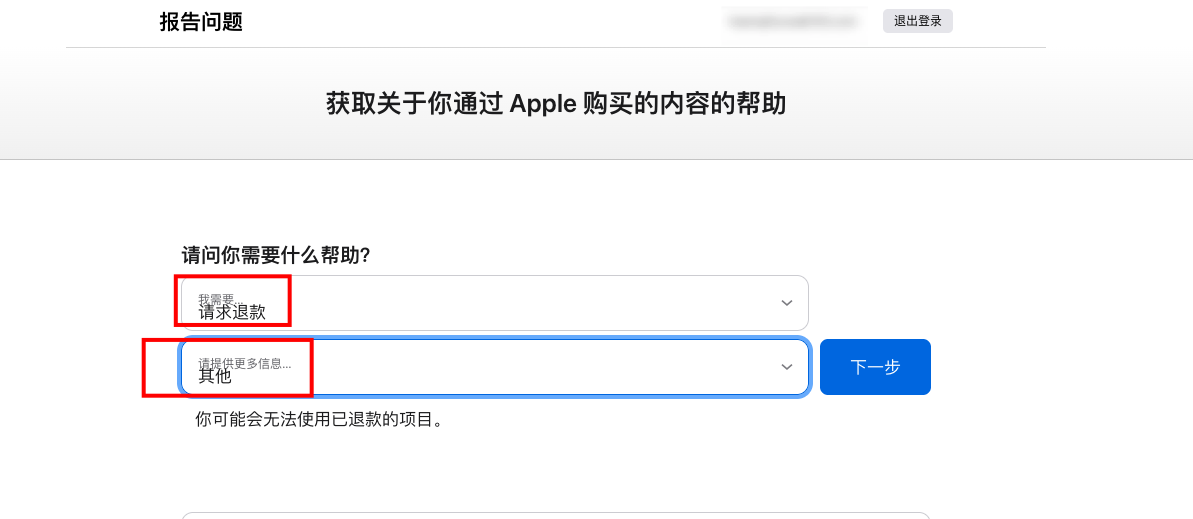
Task: Click the 报告问题 page title
Action: [201, 22]
